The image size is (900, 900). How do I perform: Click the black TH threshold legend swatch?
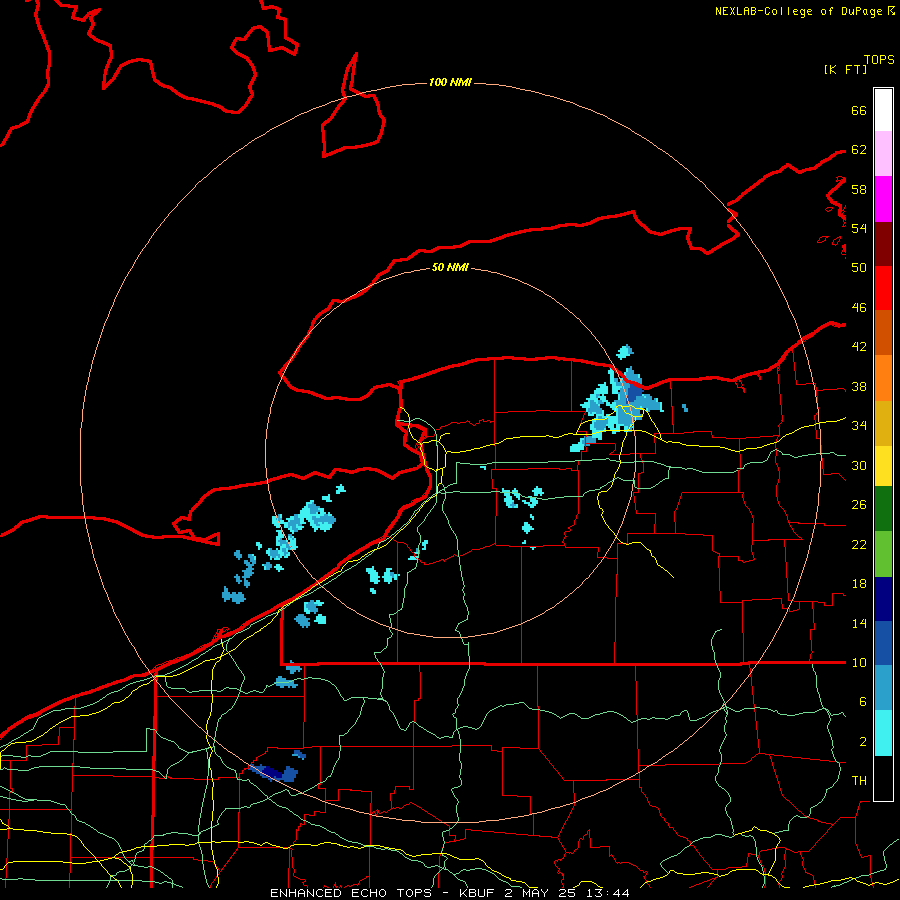point(883,778)
